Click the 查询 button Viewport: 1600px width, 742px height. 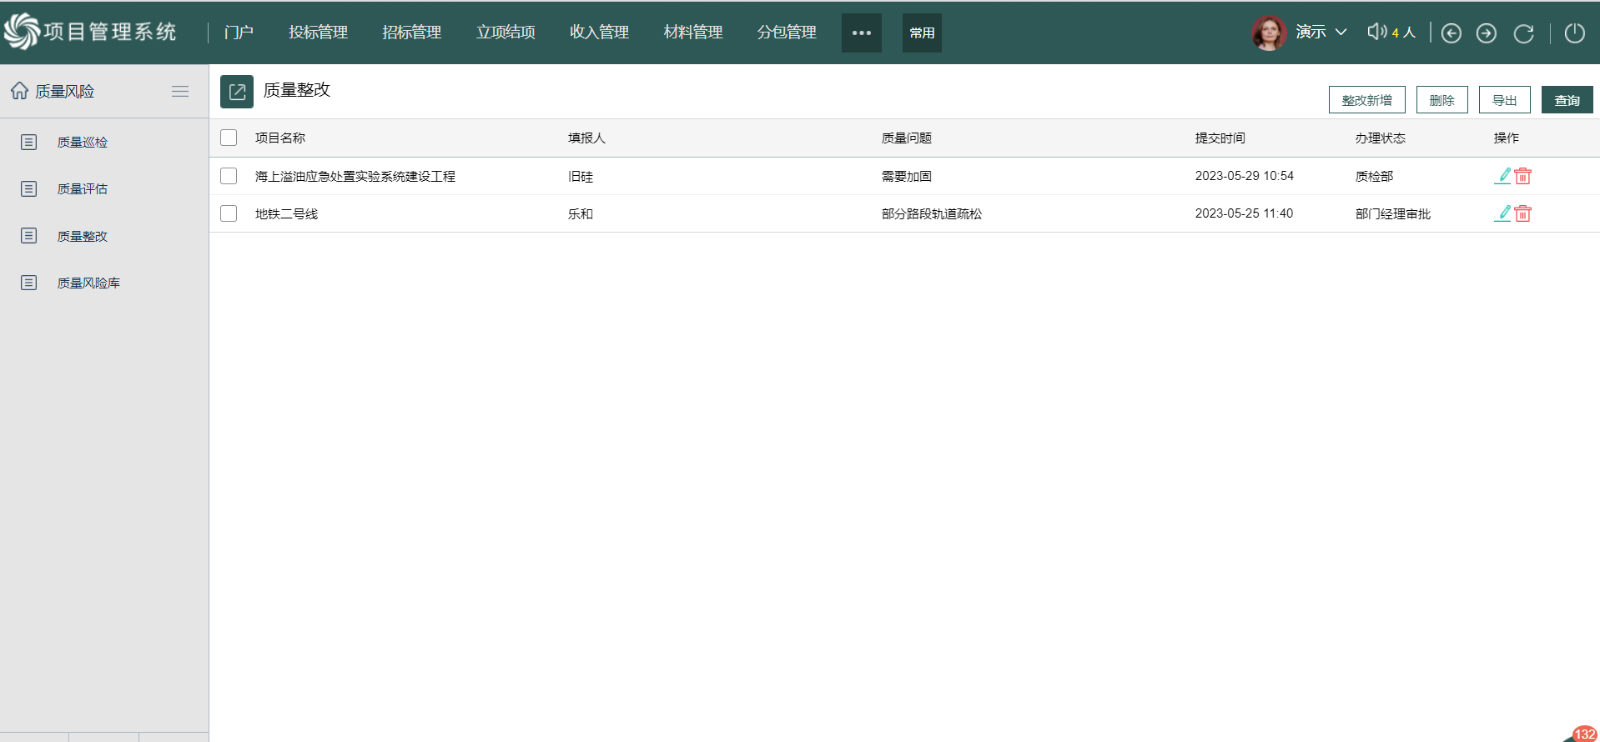[1567, 100]
